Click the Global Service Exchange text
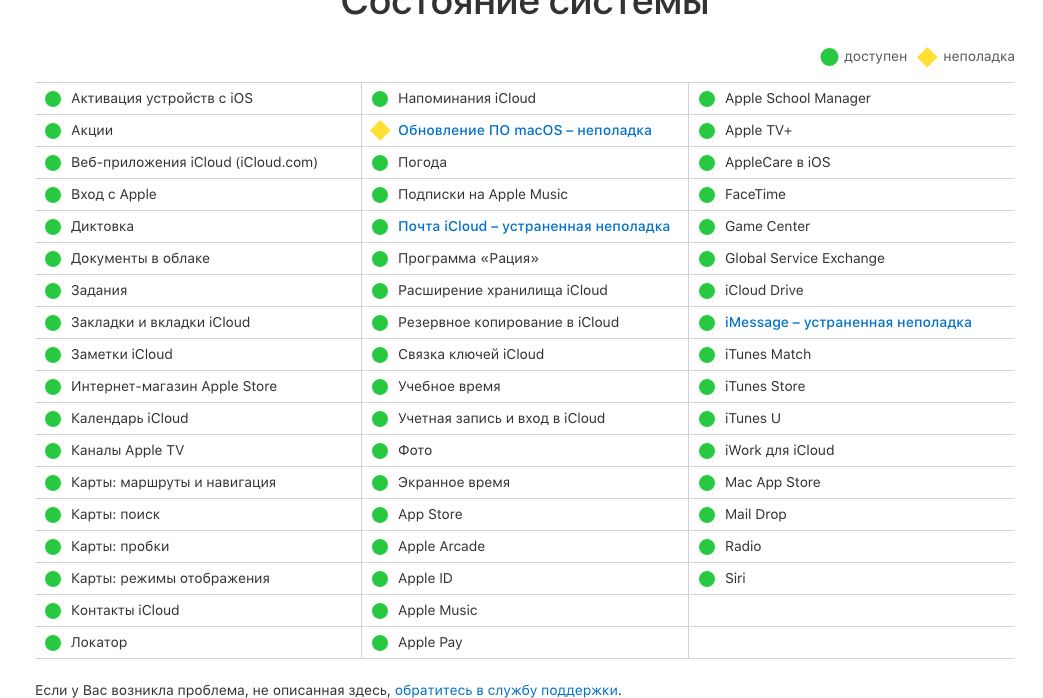Image resolution: width=1043 pixels, height=698 pixels. point(805,258)
